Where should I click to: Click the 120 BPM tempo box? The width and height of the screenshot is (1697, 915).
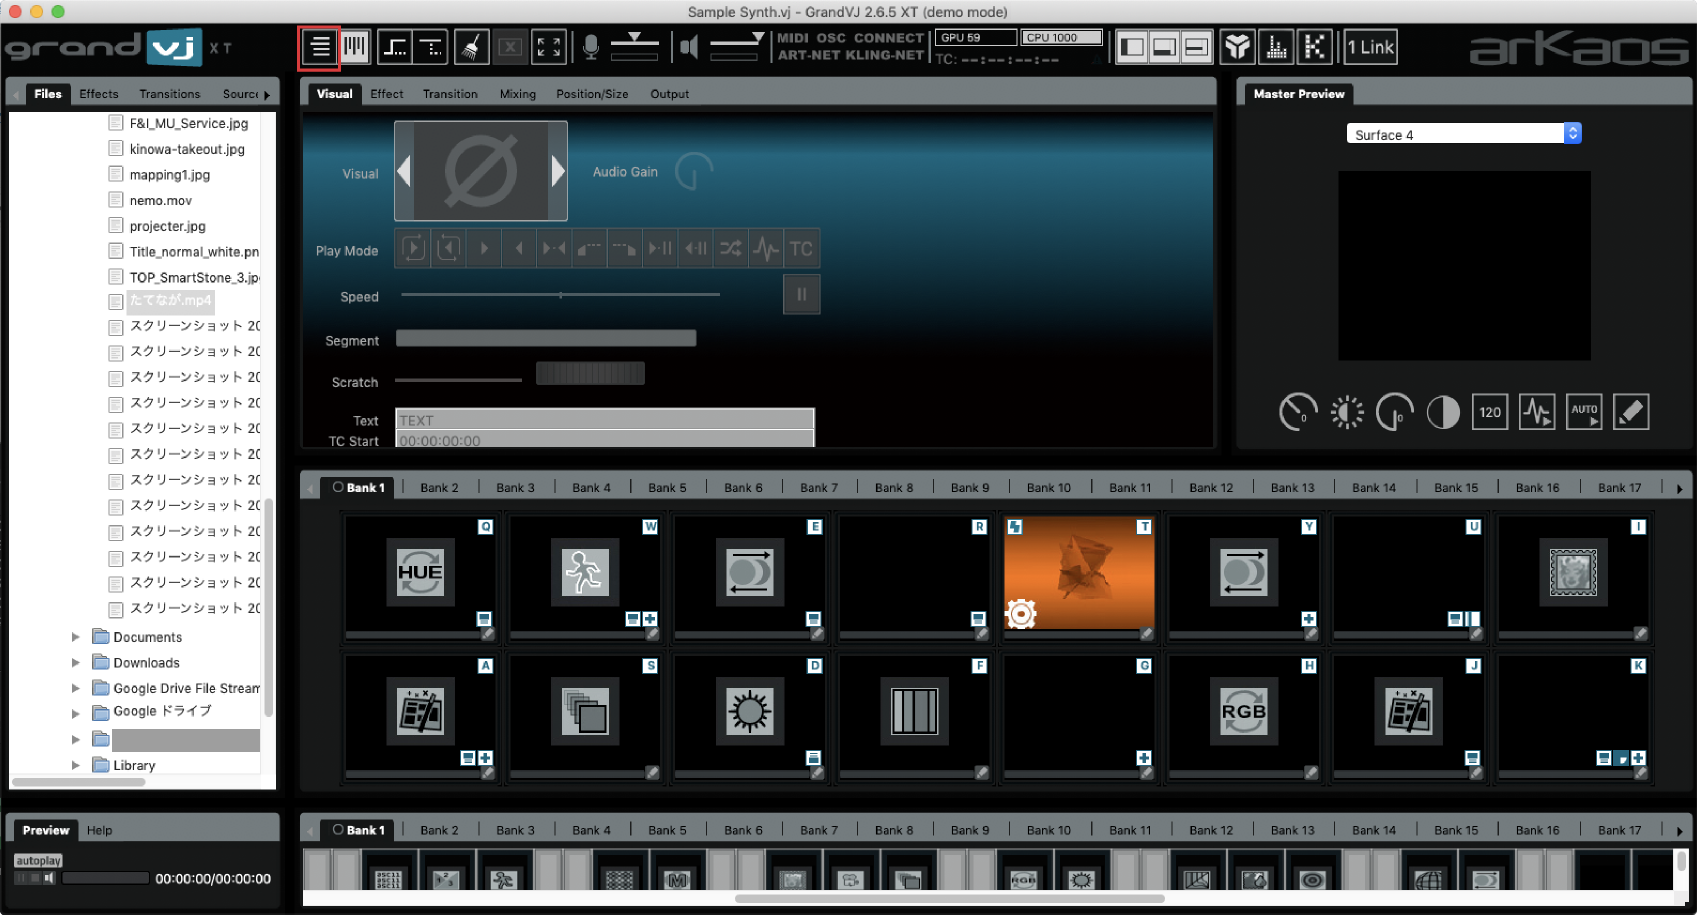pyautogui.click(x=1490, y=412)
